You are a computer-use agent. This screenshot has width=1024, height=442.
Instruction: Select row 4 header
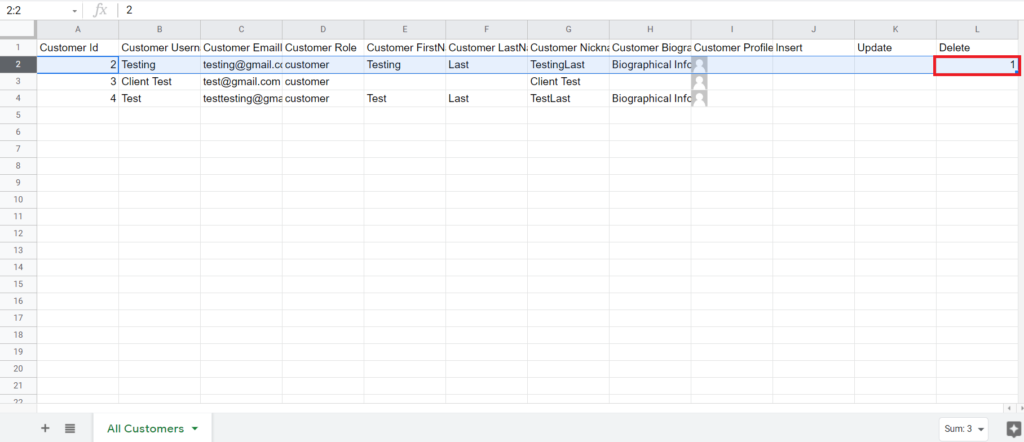(18, 99)
